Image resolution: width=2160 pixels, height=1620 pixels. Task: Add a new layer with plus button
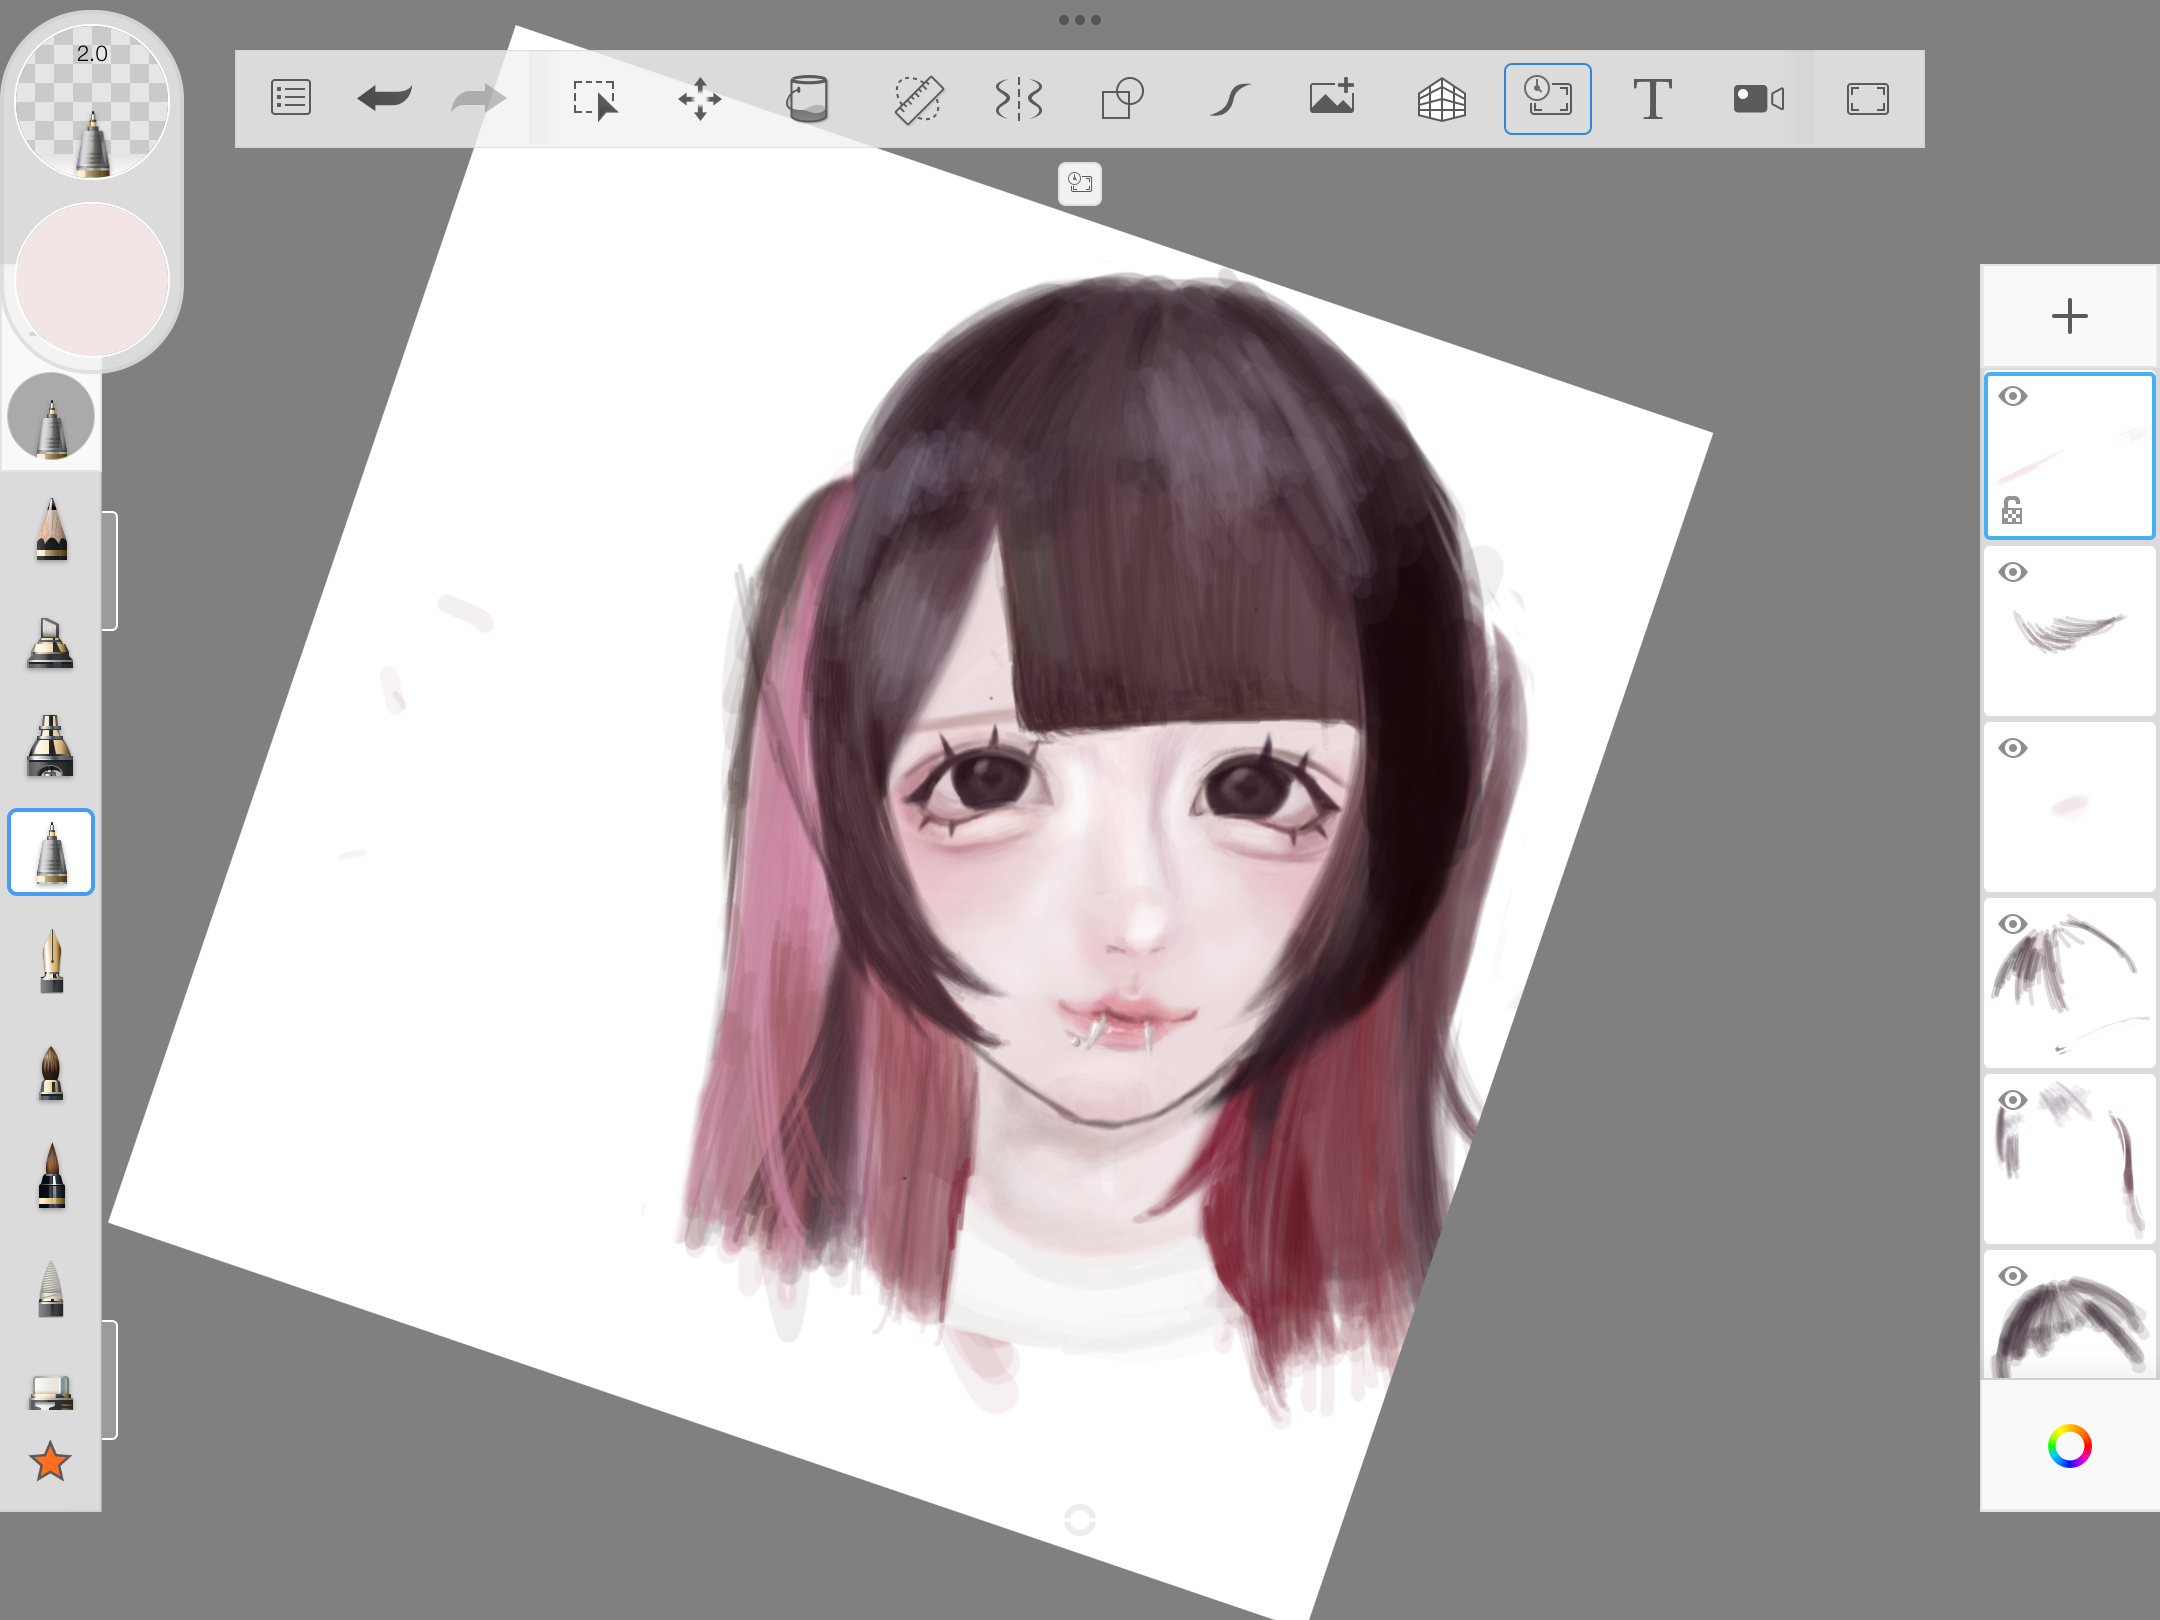[x=2069, y=317]
